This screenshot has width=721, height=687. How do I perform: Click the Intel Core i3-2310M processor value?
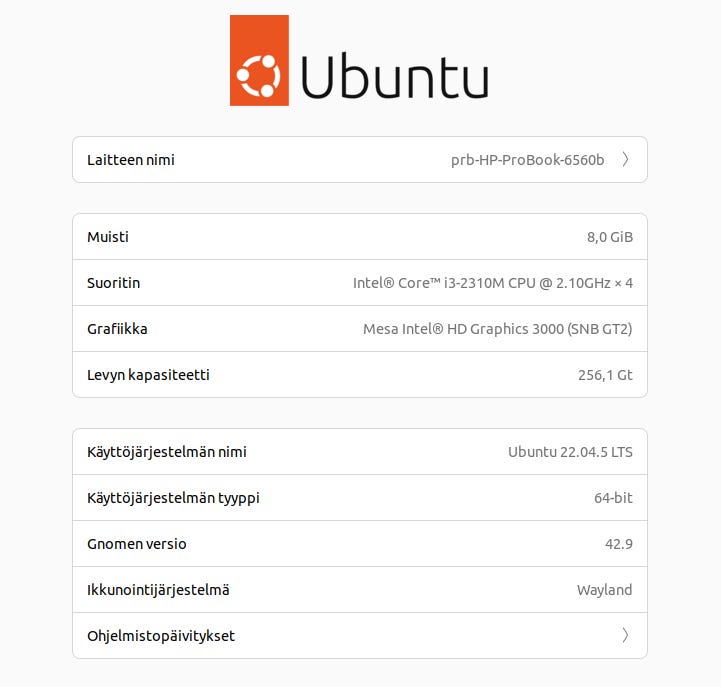point(492,283)
